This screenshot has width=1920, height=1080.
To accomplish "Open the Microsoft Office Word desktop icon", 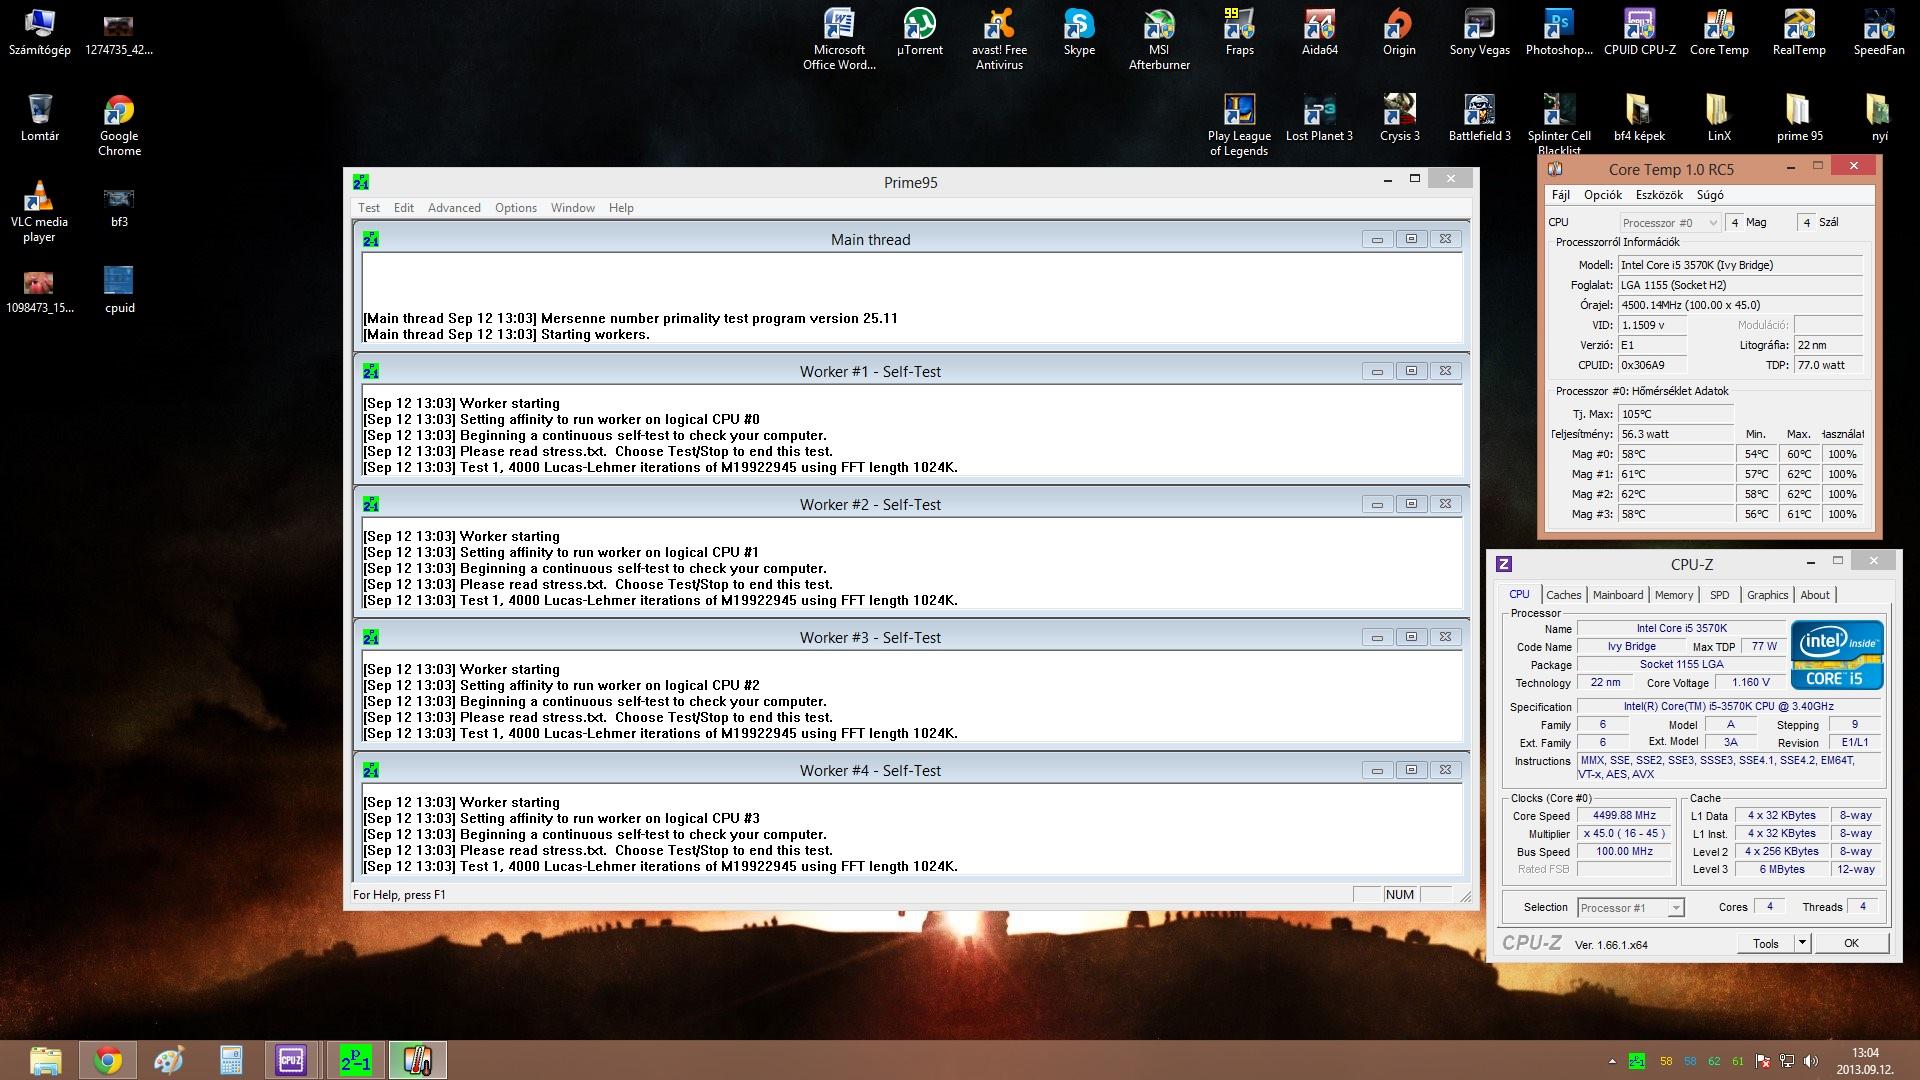I will pos(839,39).
